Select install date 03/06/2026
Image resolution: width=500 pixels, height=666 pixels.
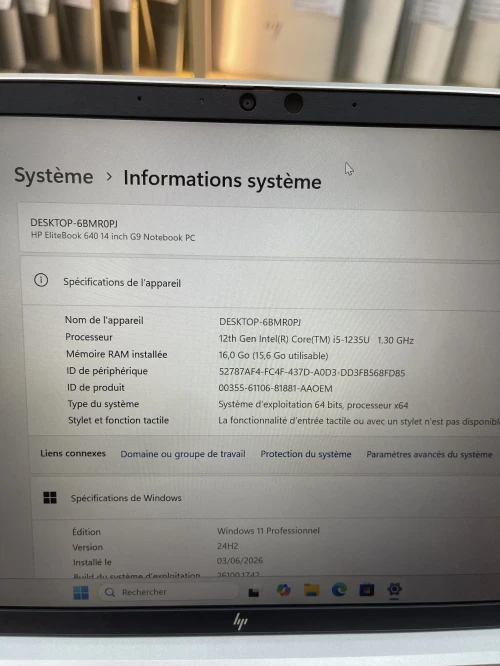240,561
